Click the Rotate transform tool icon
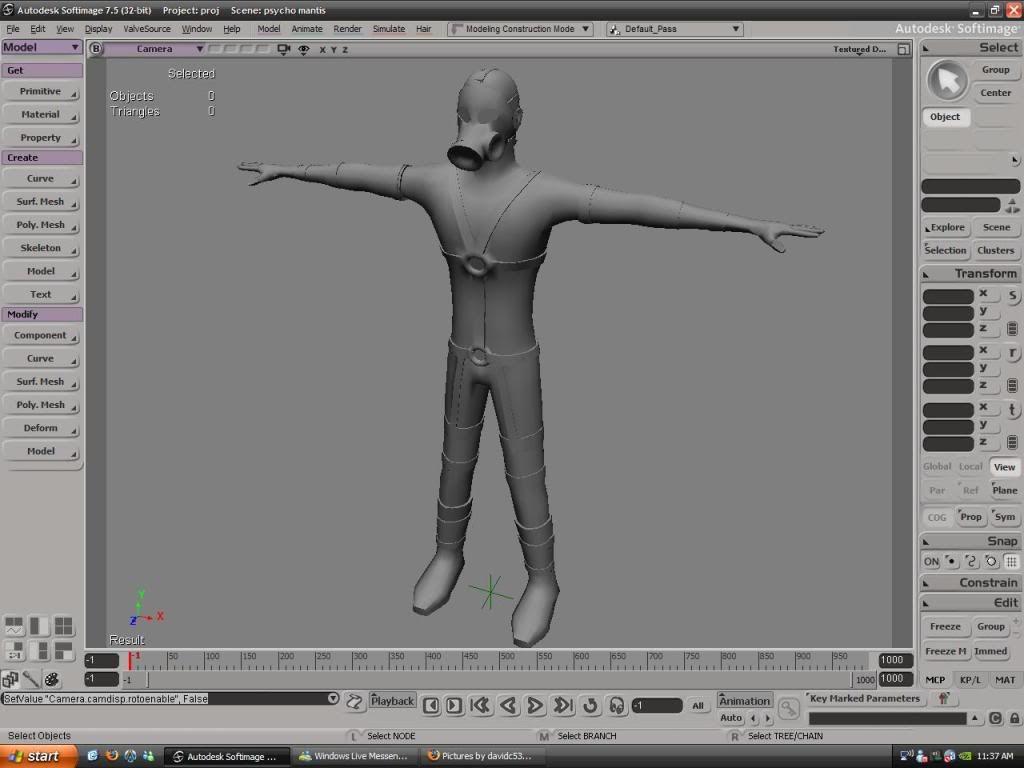Screen dimensions: 1024x768 [1012, 353]
